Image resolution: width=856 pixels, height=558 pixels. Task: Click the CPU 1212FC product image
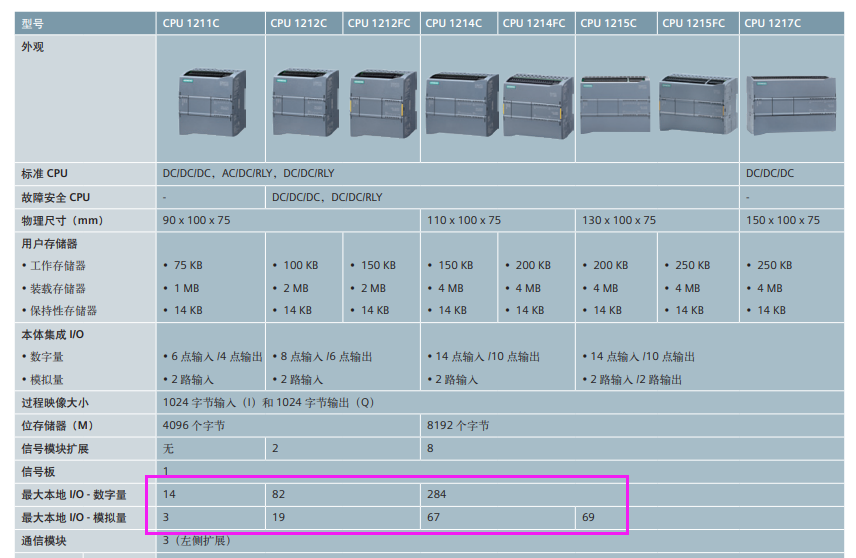tap(384, 103)
